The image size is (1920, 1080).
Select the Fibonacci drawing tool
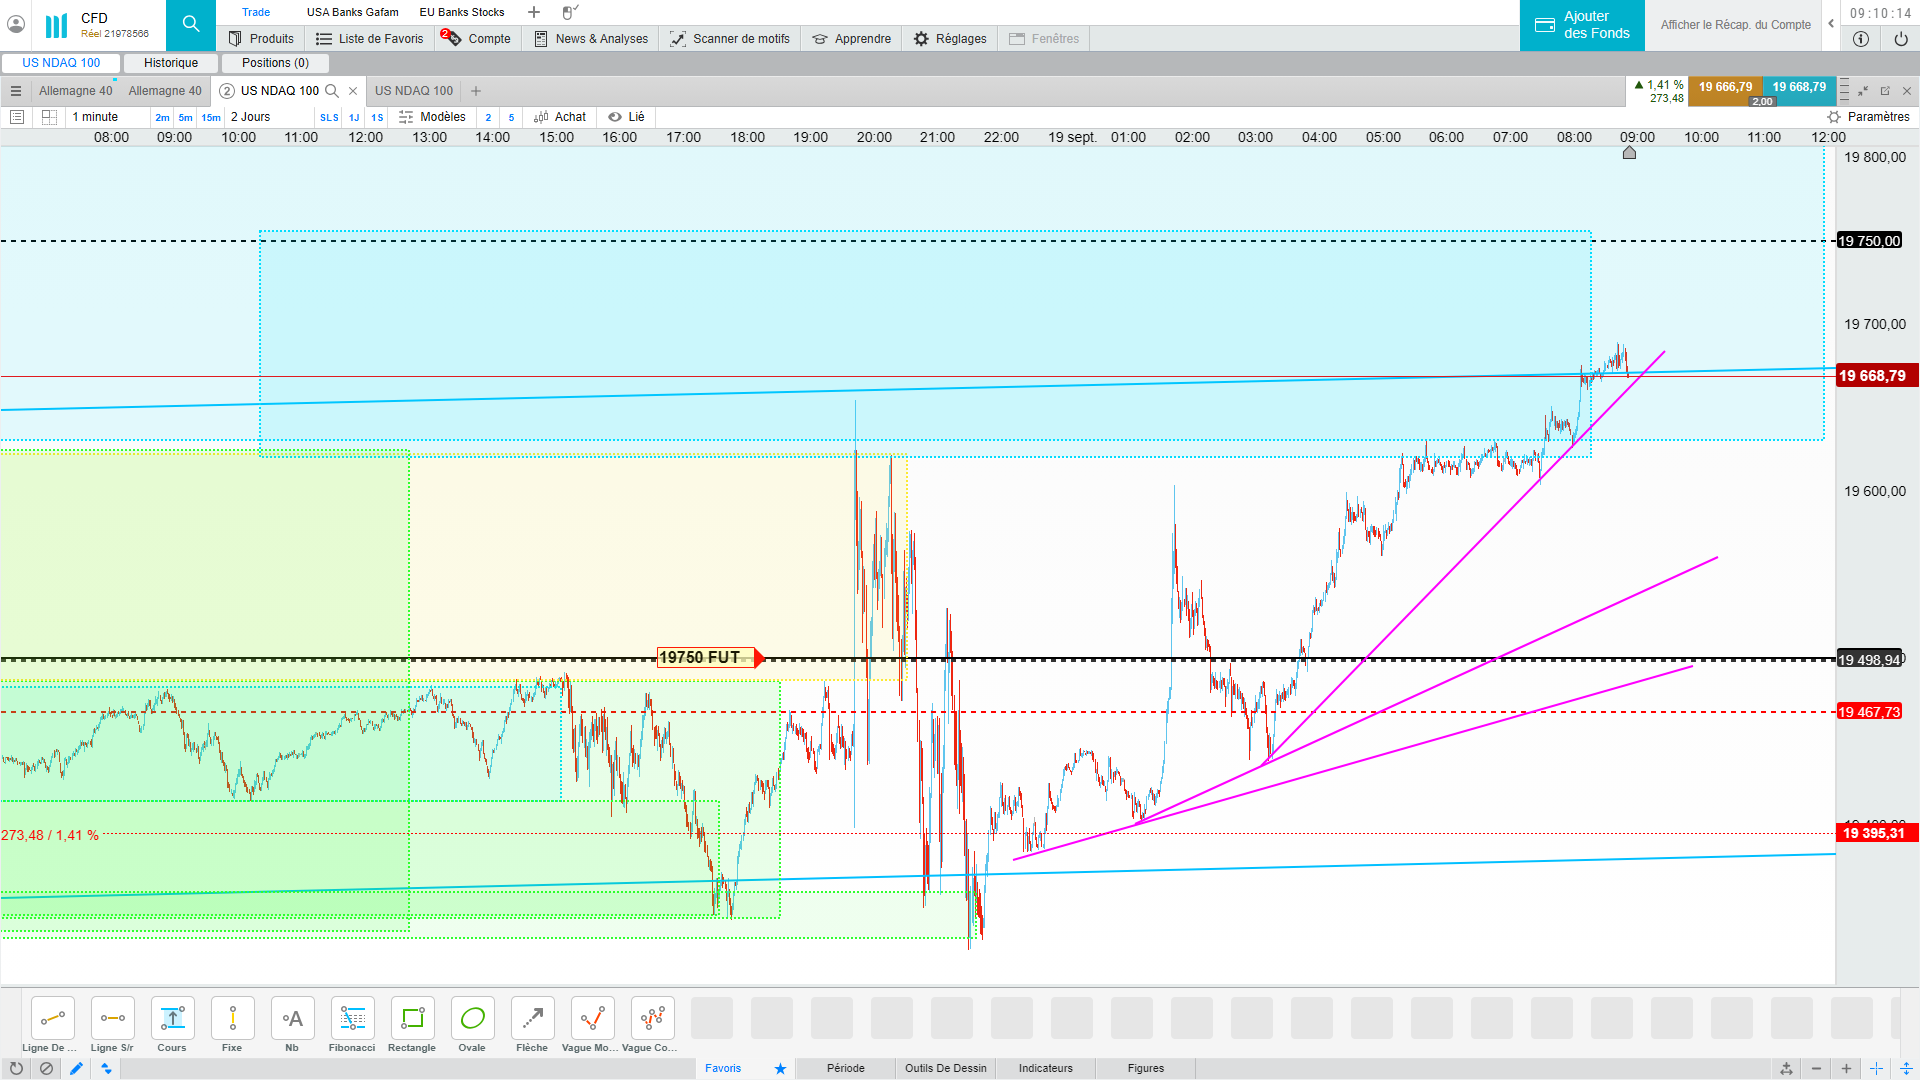(352, 1019)
